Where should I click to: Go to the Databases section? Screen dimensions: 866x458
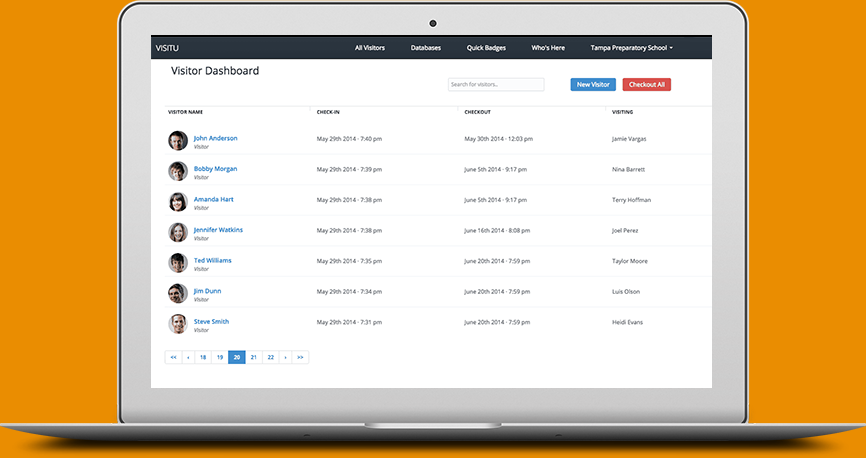(x=425, y=47)
